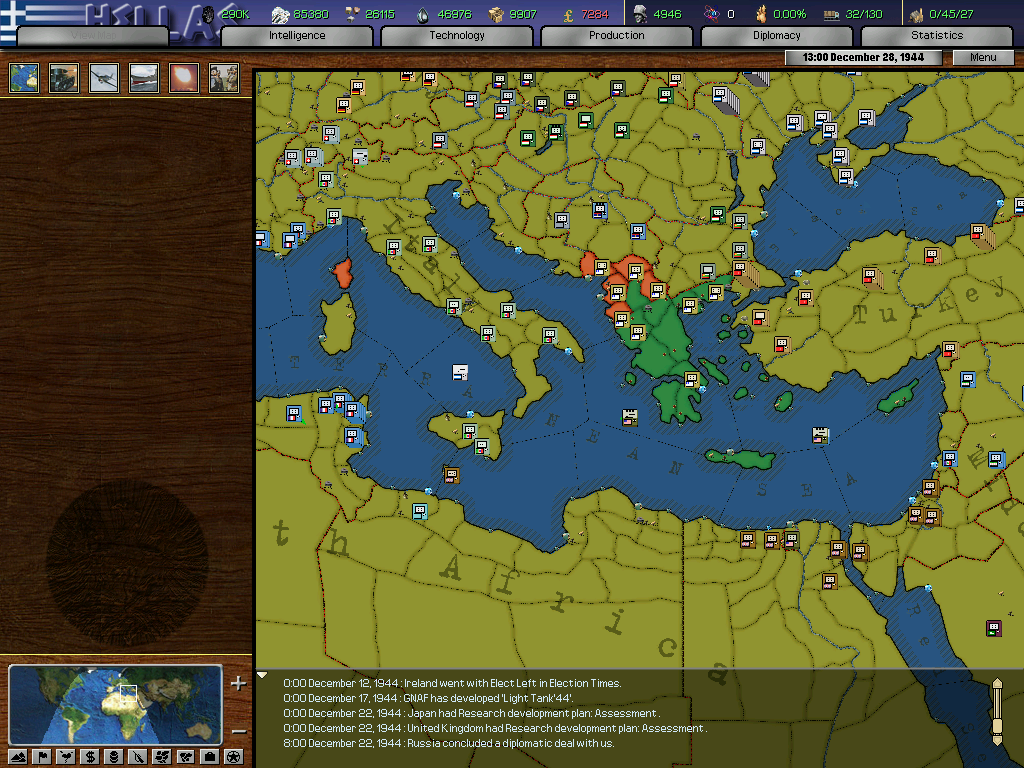This screenshot has height=768, width=1024.
Task: Click the nuclear atom icon
Action: click(711, 14)
